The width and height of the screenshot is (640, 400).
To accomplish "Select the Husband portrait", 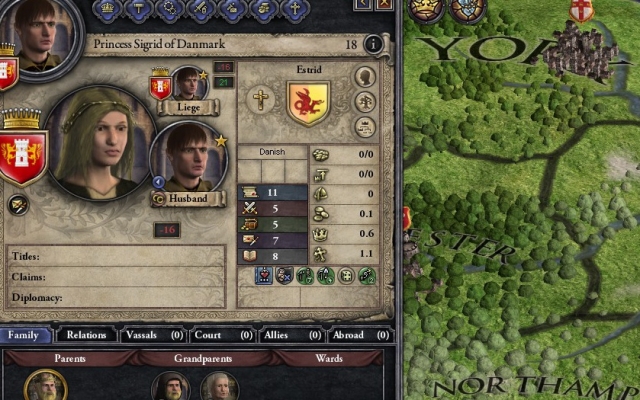I will pos(189,158).
